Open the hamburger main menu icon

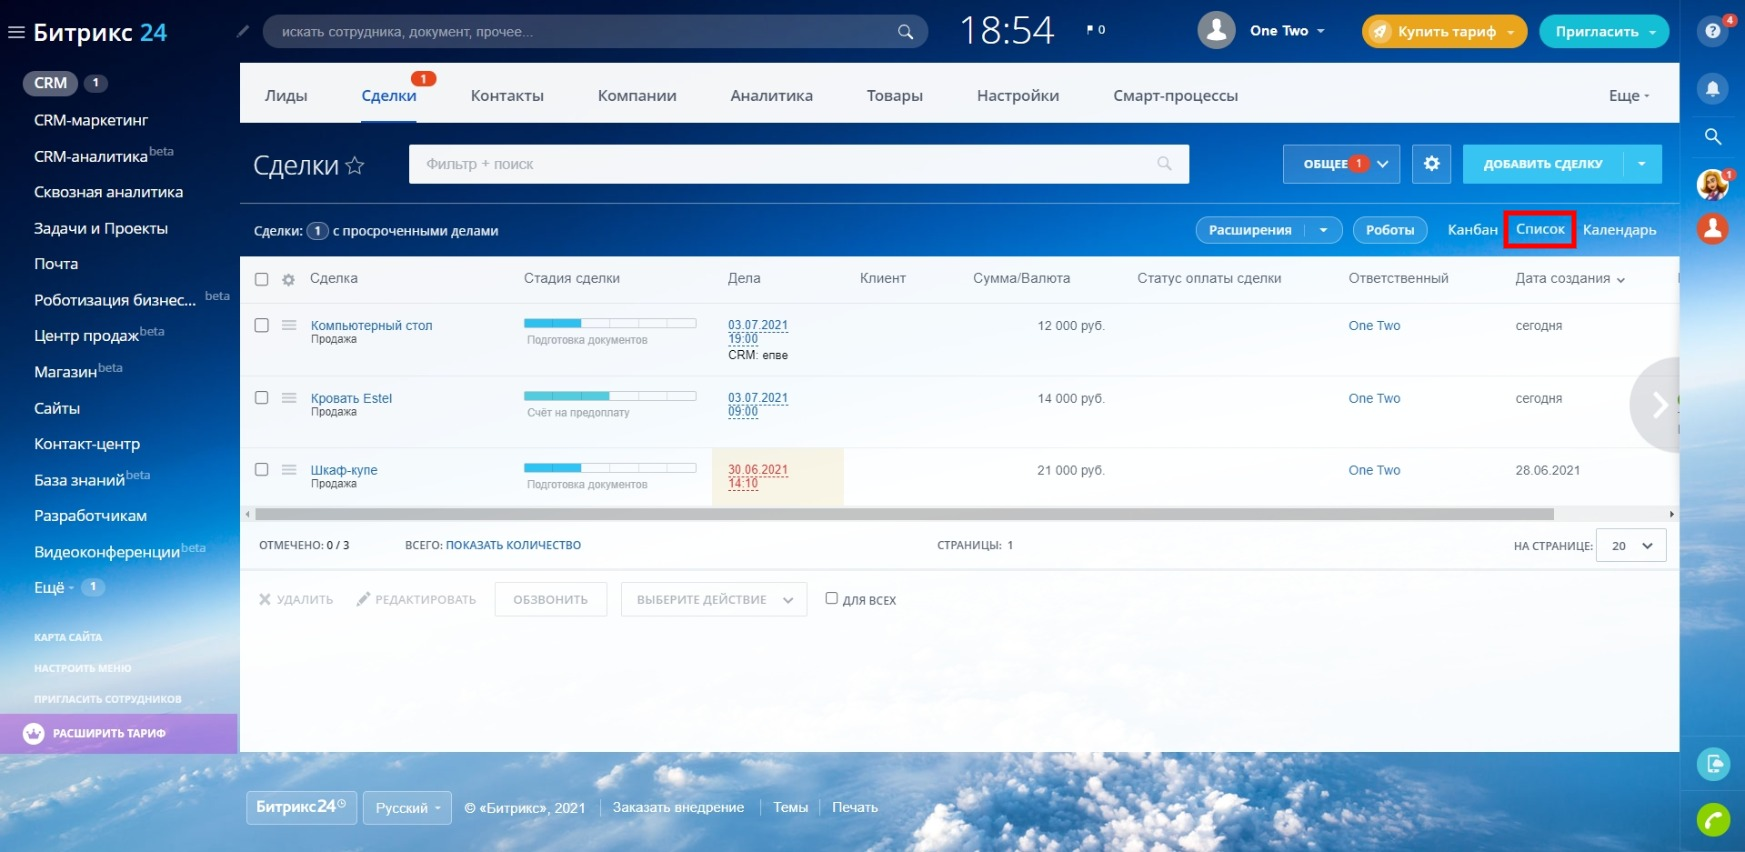[x=16, y=32]
